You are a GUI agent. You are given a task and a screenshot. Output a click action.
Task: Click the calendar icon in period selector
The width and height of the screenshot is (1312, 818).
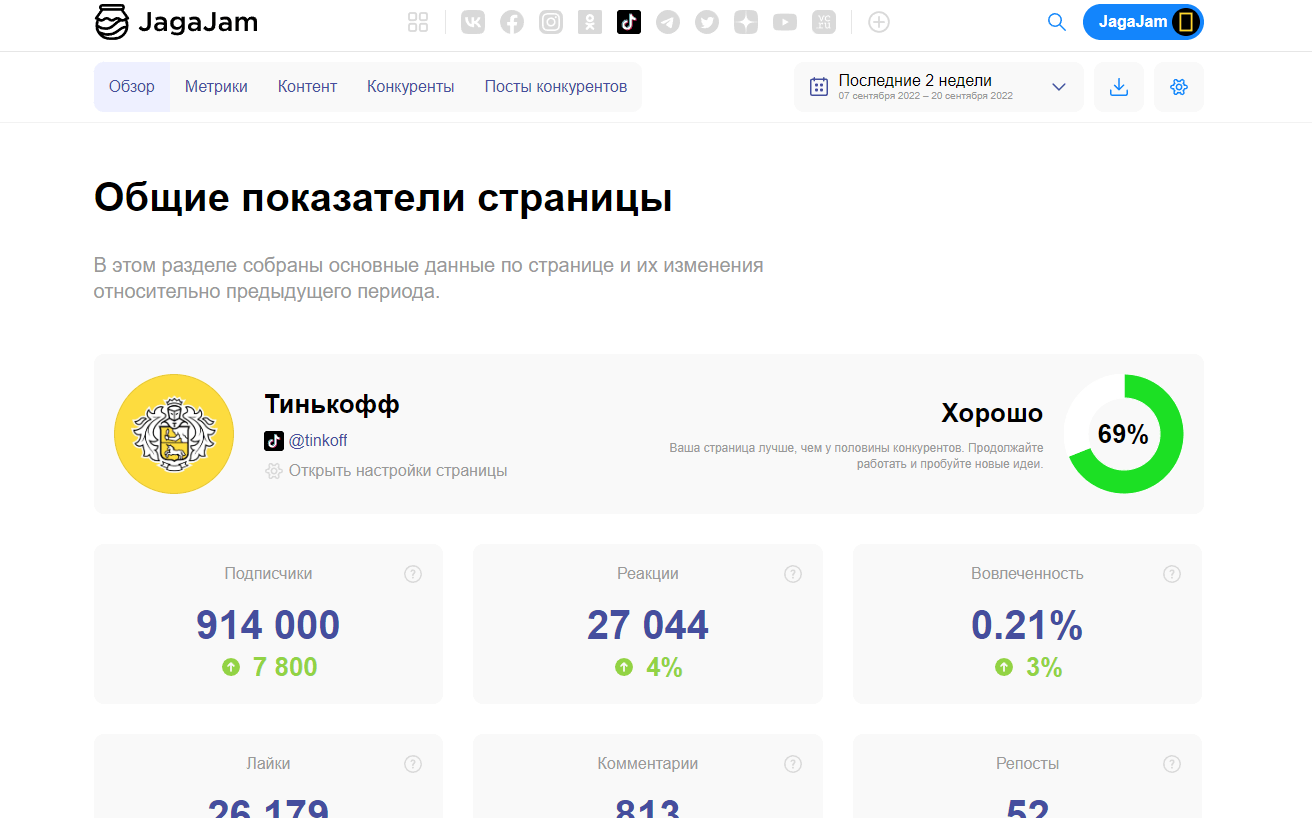point(819,87)
